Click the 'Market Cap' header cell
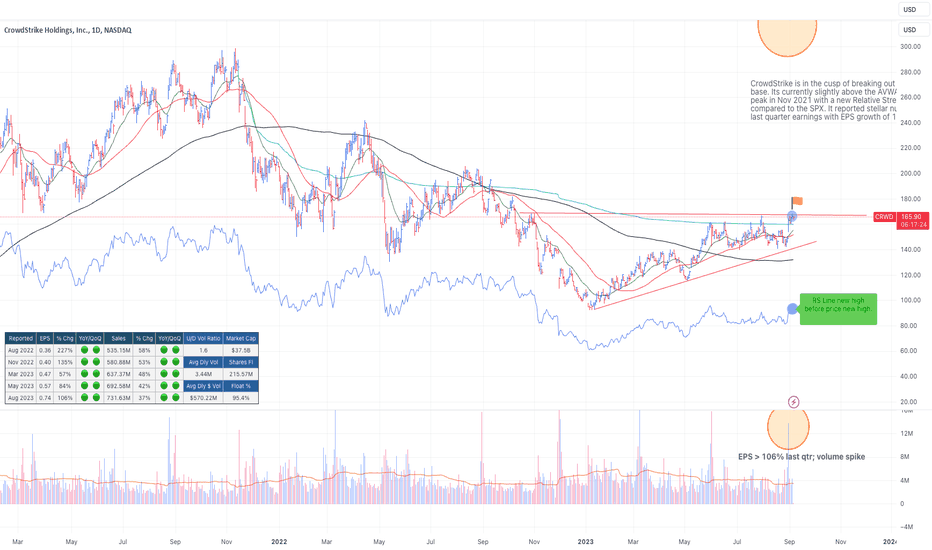The width and height of the screenshot is (932, 550). pyautogui.click(x=241, y=338)
